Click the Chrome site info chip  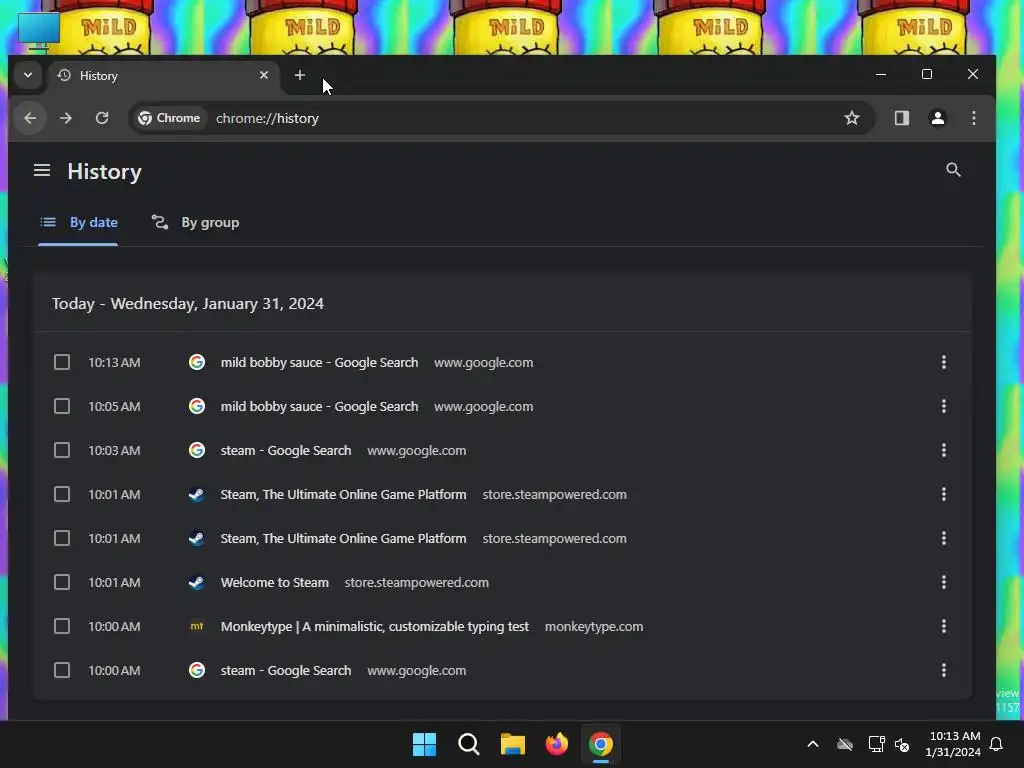169,118
